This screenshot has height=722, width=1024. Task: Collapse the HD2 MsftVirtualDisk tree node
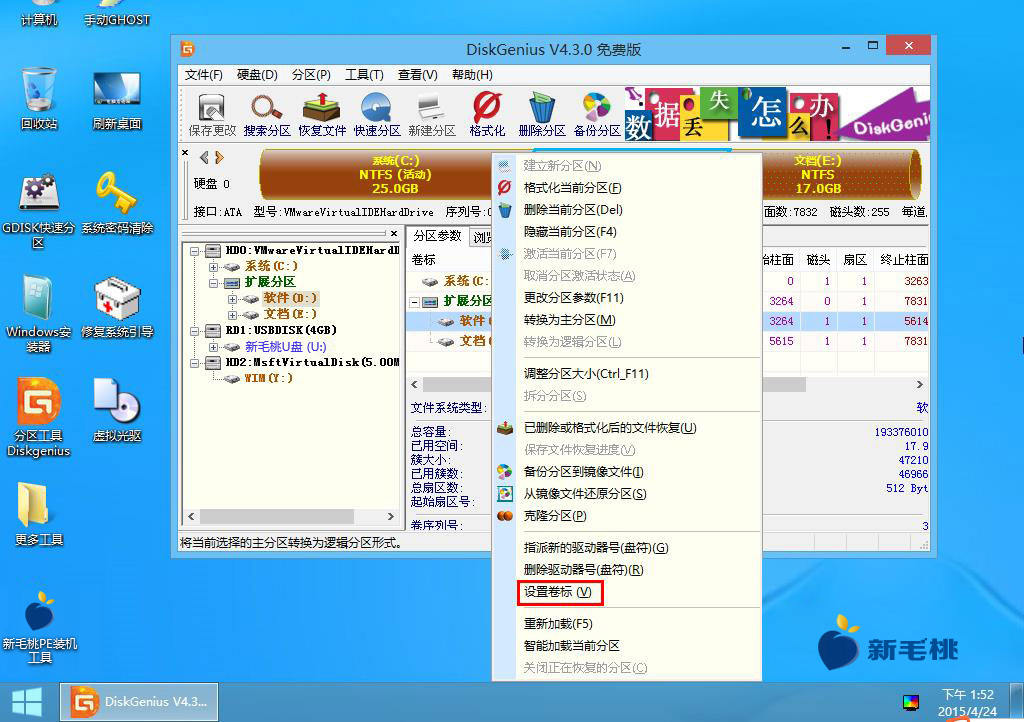194,363
